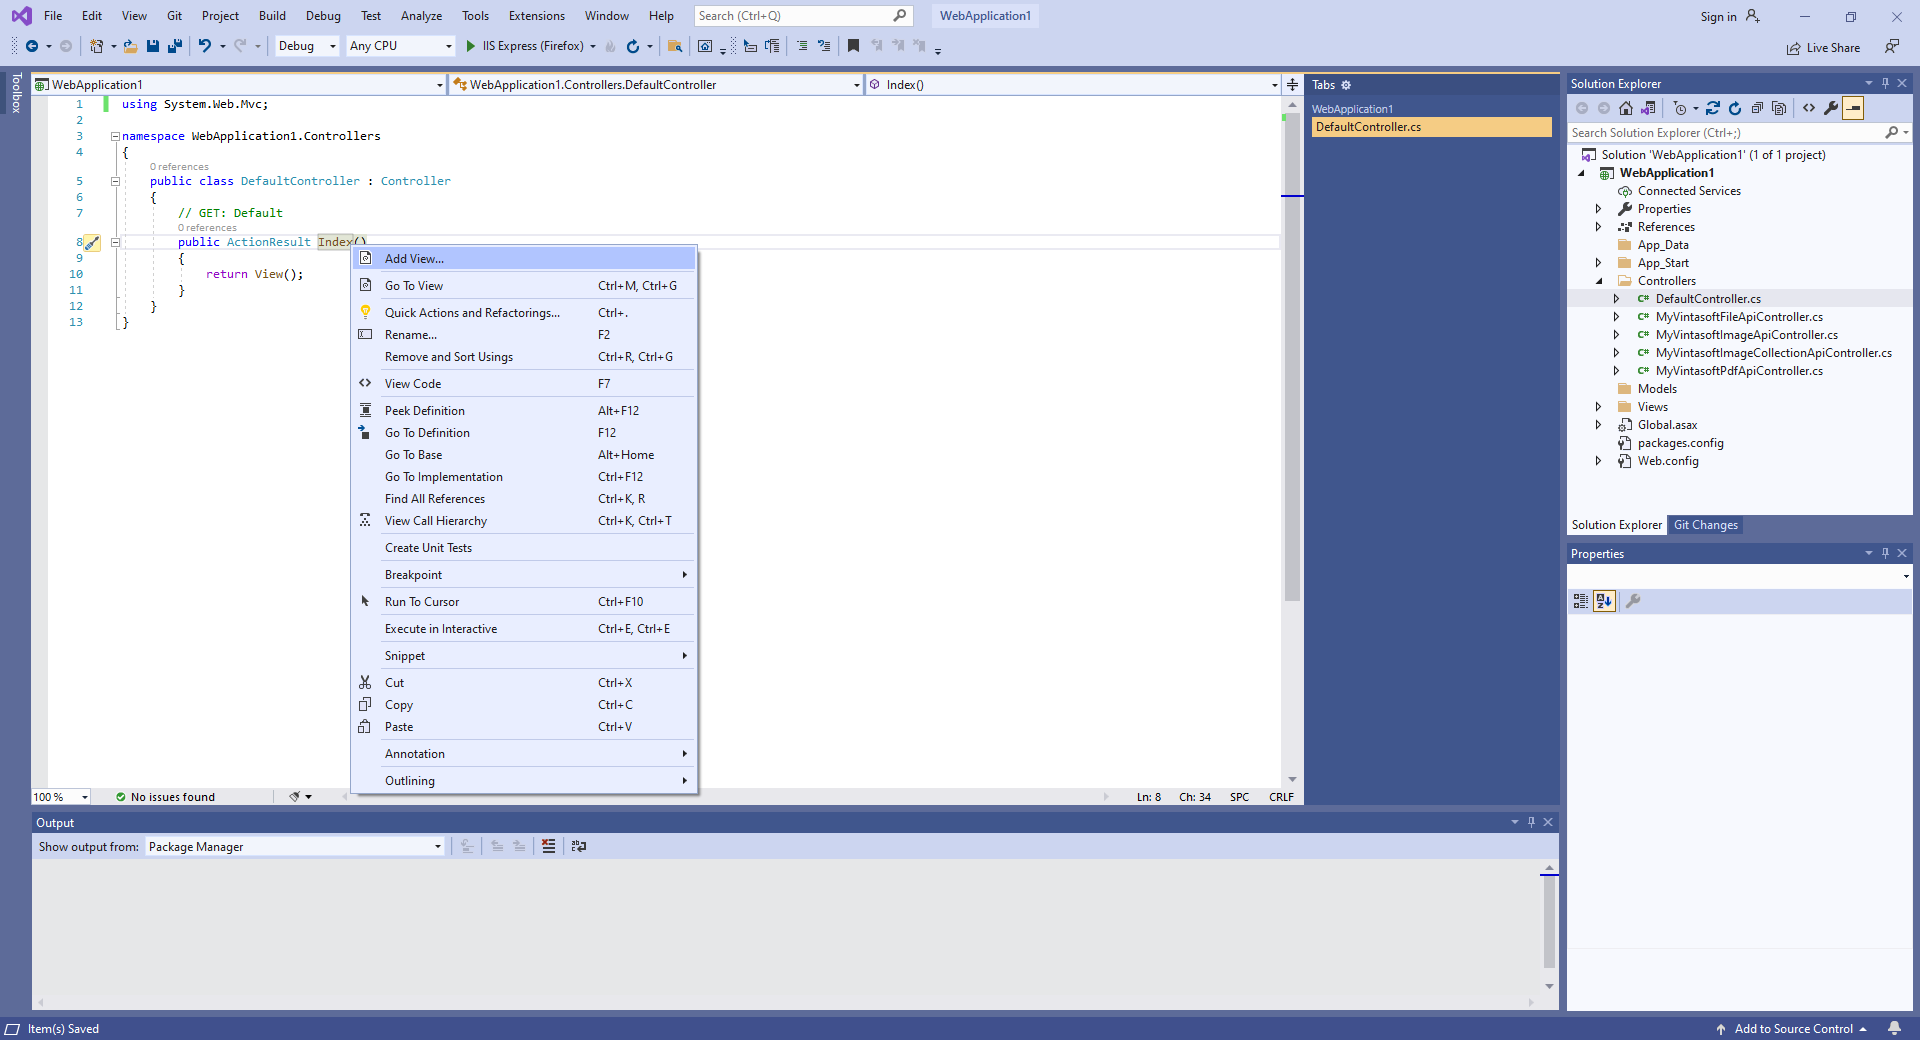This screenshot has height=1040, width=1920.
Task: Expand the Views folder in Solution Explorer
Action: [1598, 407]
